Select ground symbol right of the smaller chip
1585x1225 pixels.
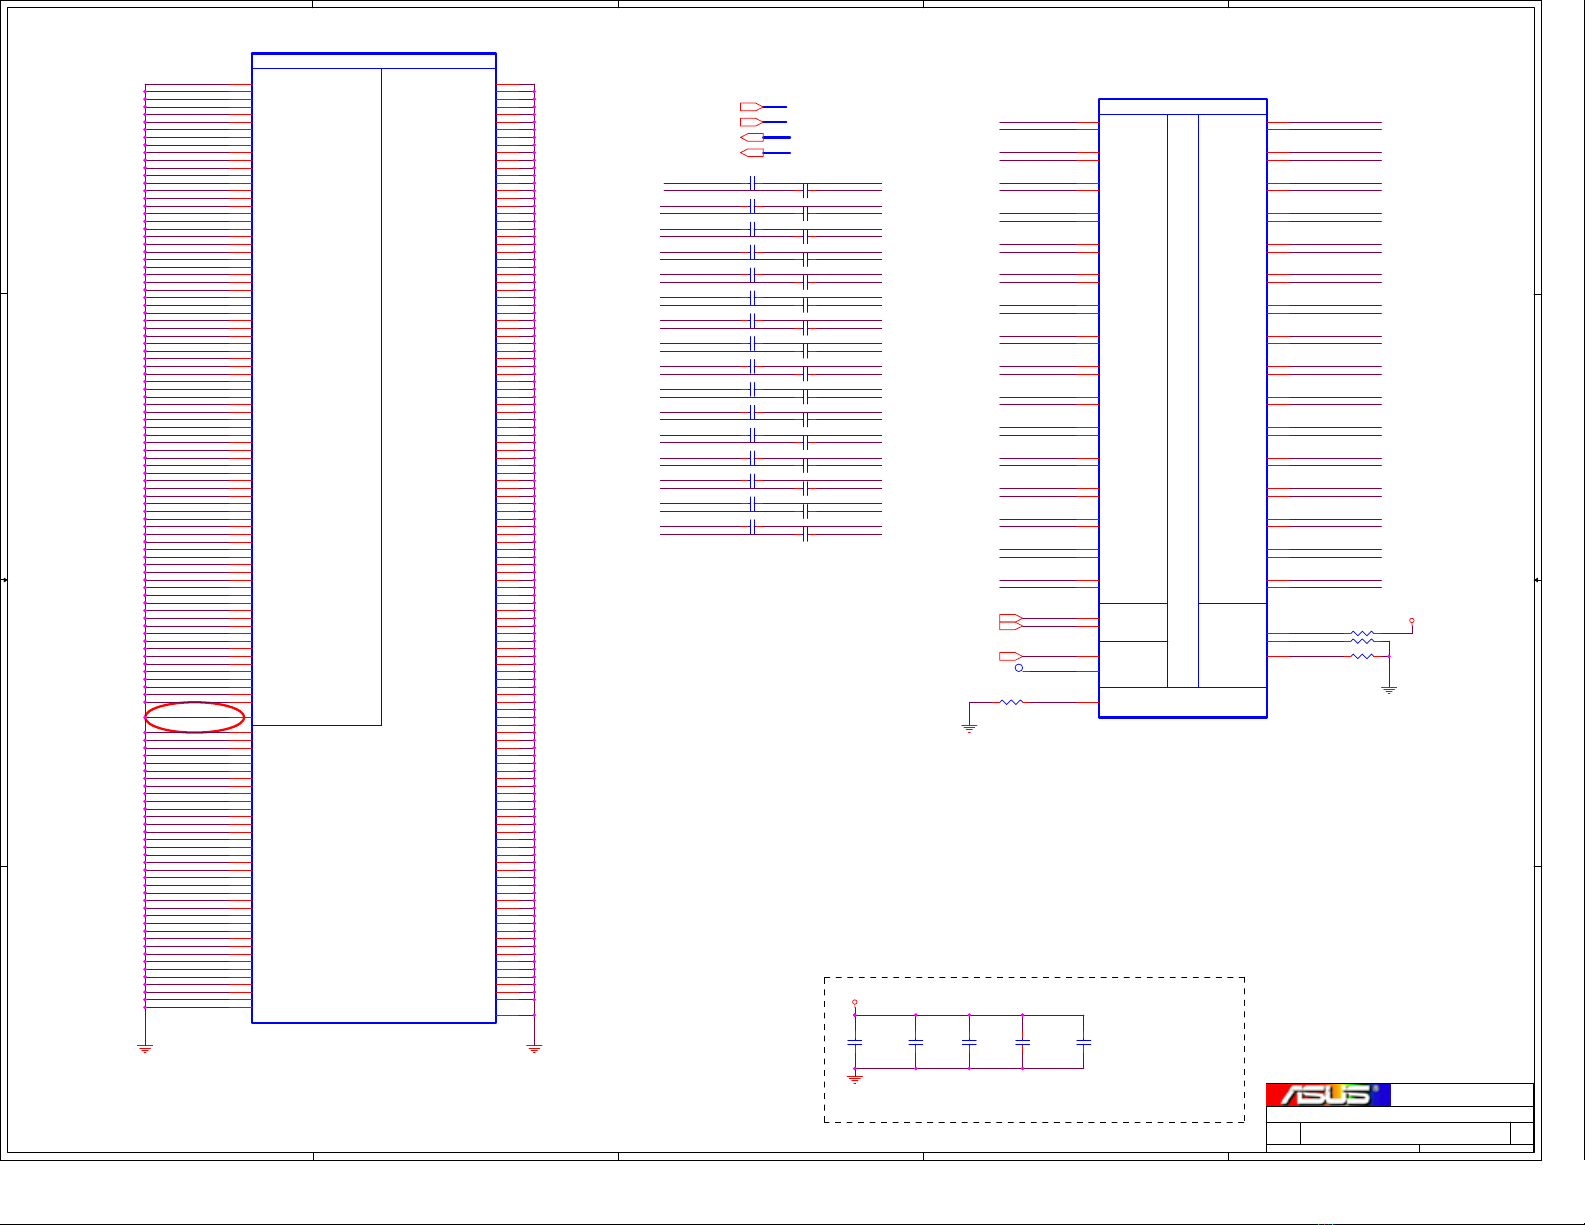1389,689
